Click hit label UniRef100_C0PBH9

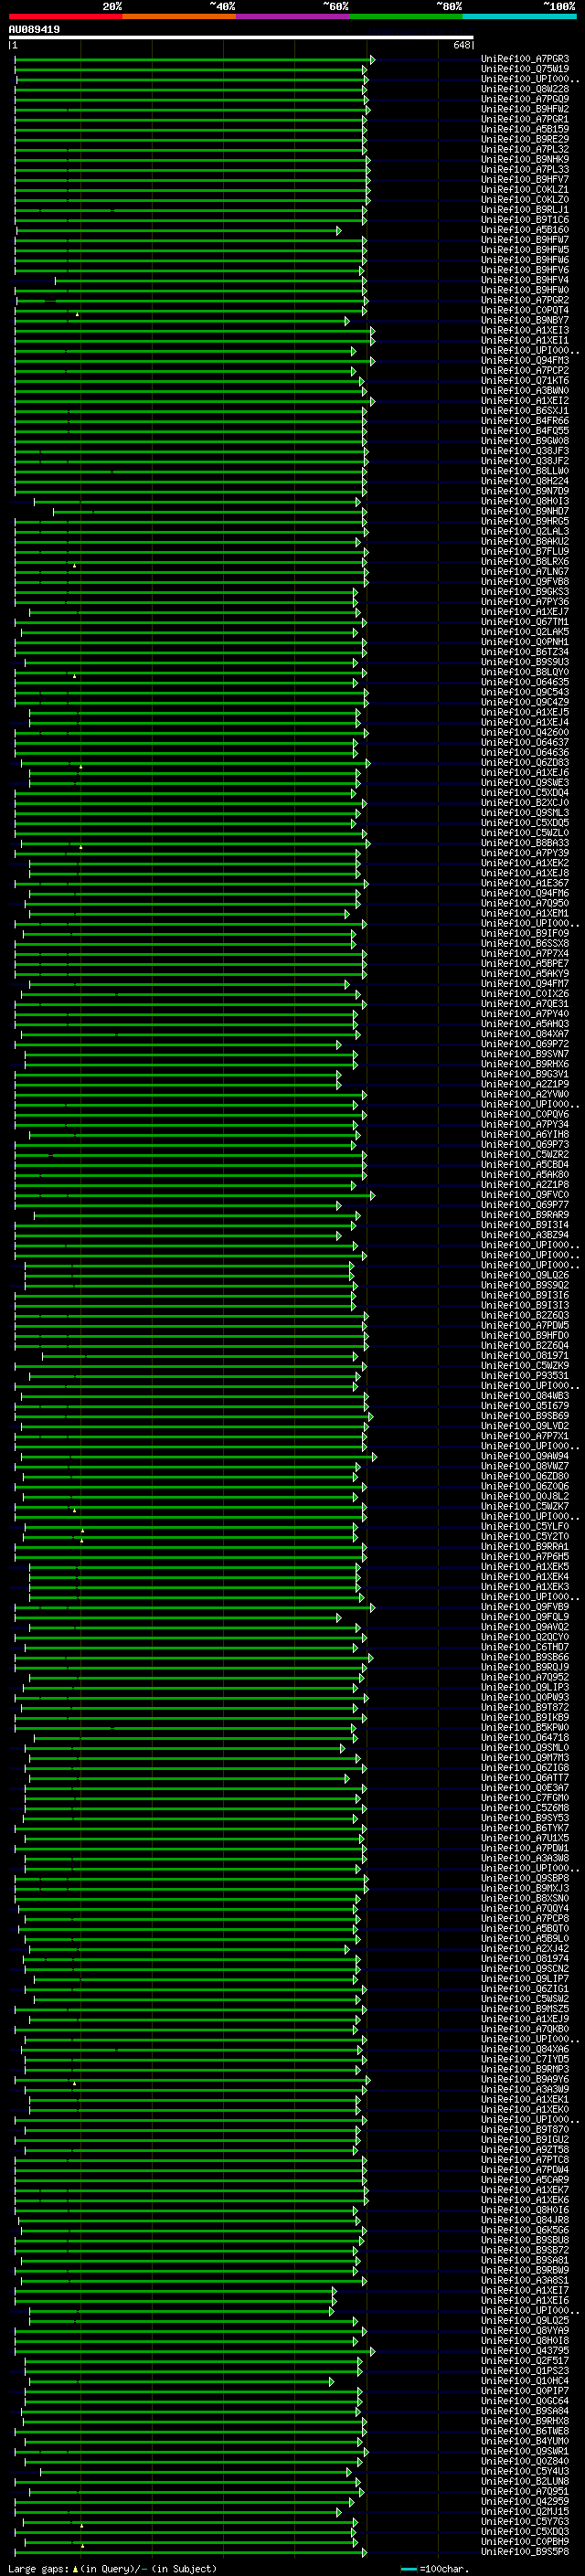525,2542
